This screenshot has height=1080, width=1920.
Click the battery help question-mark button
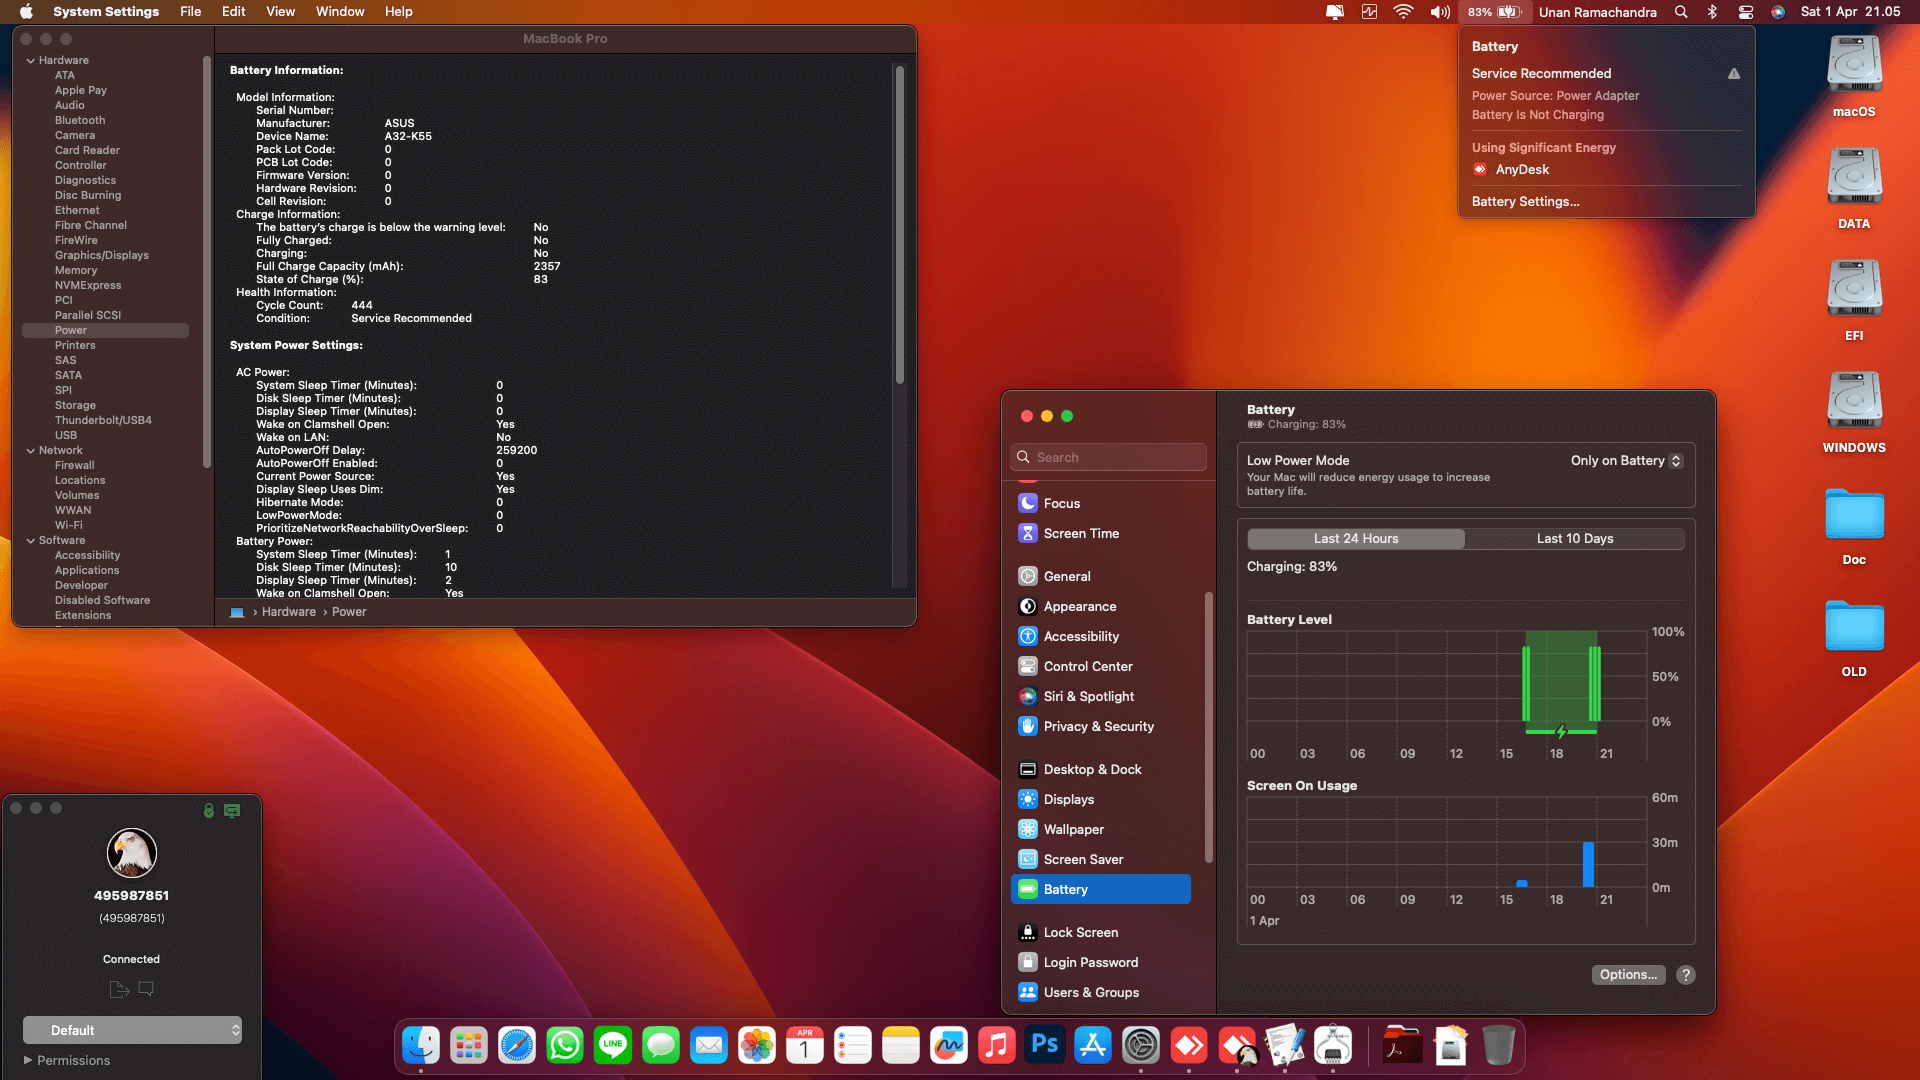click(x=1686, y=975)
